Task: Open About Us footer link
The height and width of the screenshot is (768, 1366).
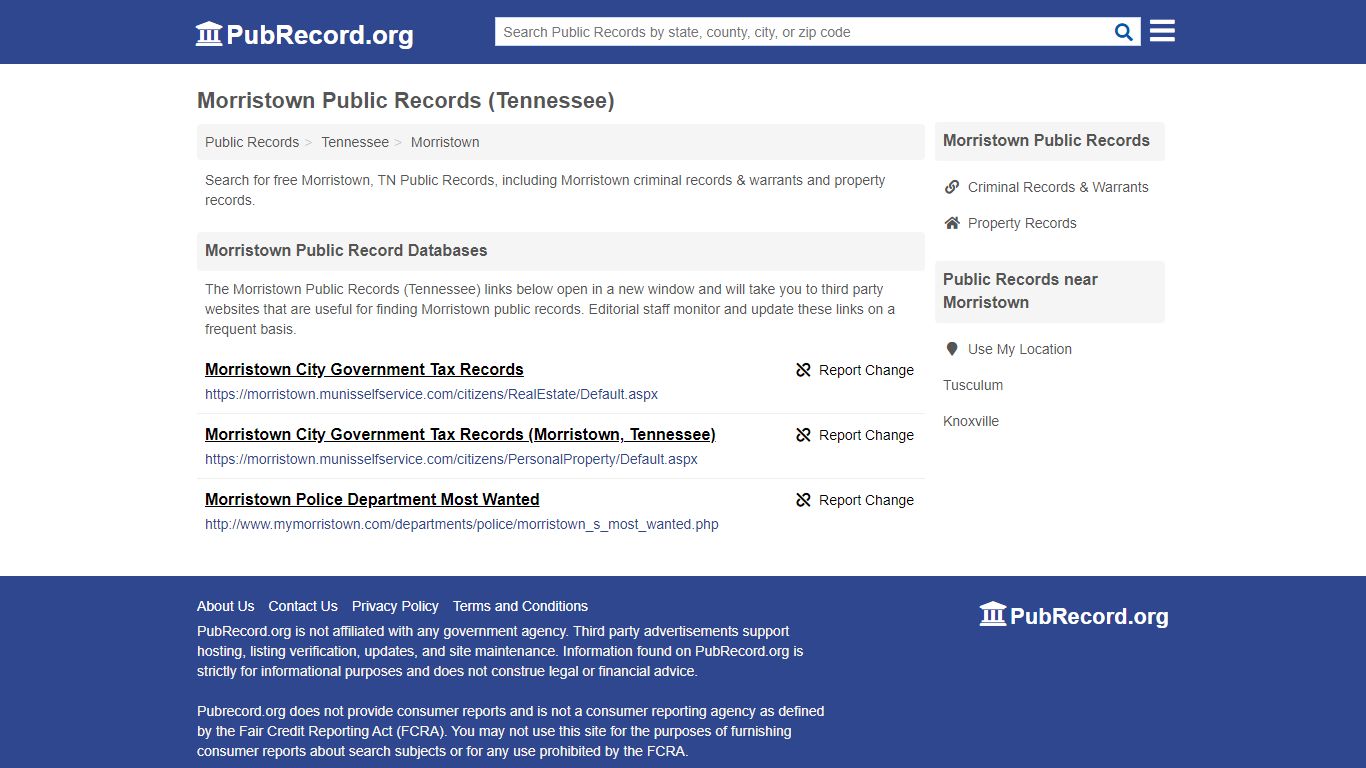Action: click(226, 606)
